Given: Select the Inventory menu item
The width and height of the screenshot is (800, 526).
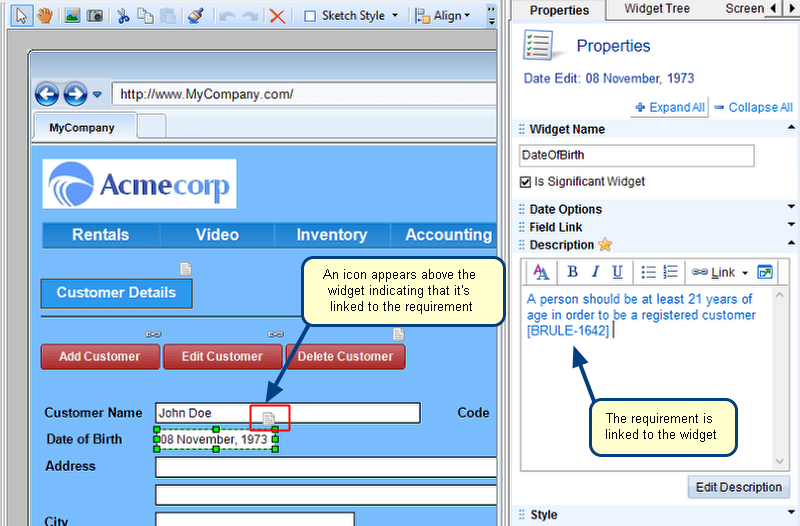Looking at the screenshot, I should point(331,235).
